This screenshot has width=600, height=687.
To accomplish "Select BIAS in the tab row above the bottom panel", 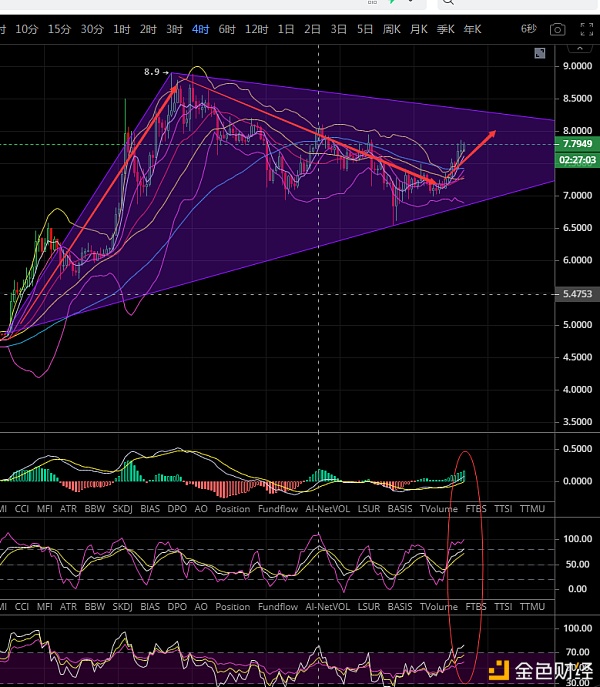I will coord(150,607).
